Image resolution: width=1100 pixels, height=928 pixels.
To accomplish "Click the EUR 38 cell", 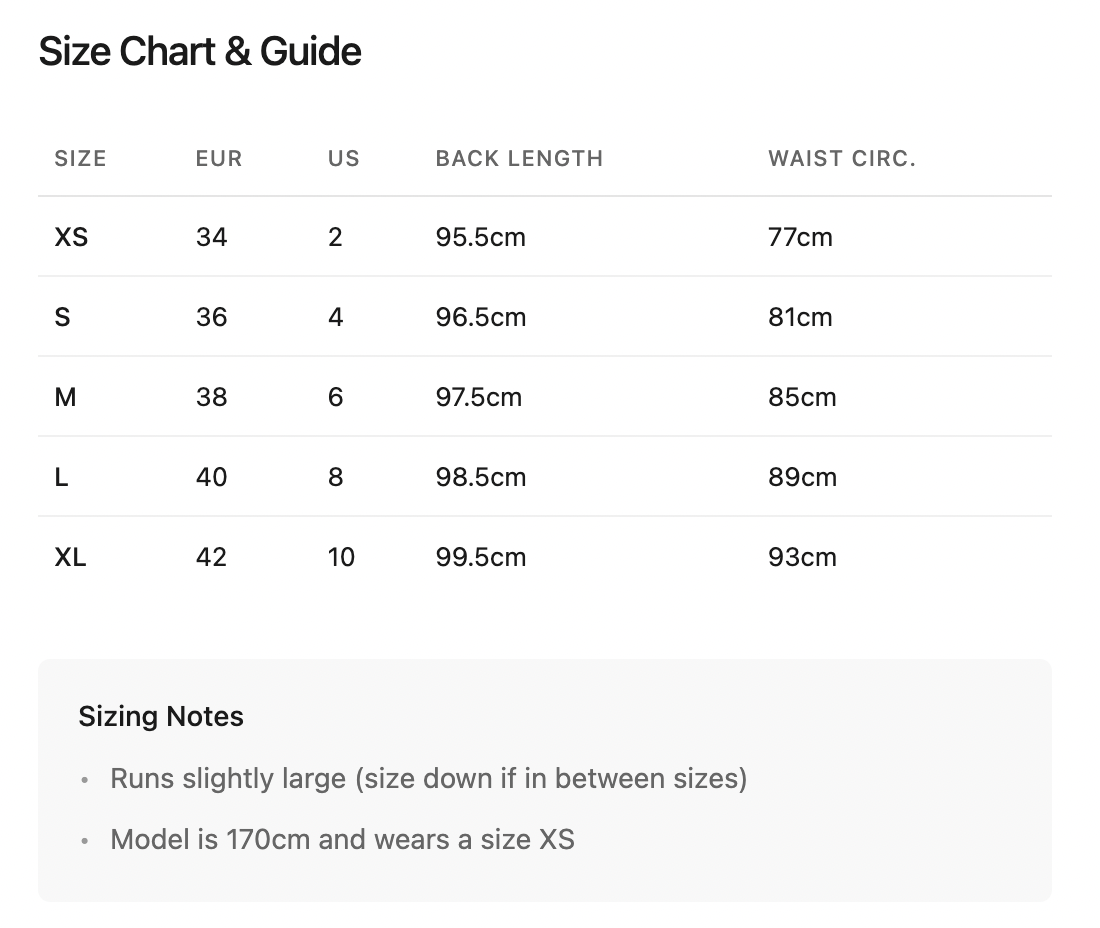I will click(212, 397).
